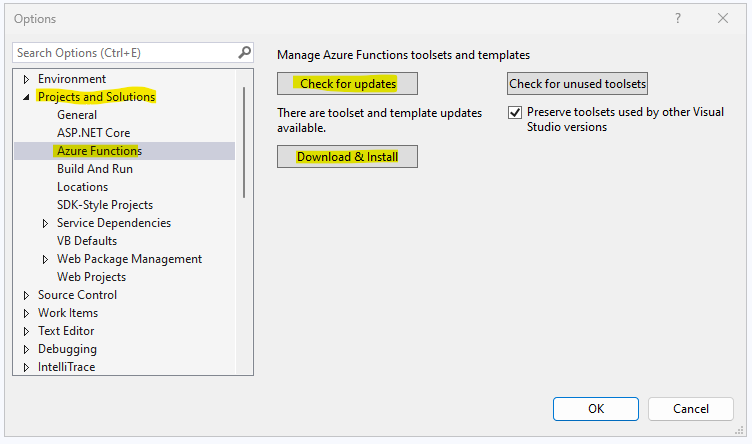
Task: Expand the Service Dependencies node
Action: click(45, 223)
